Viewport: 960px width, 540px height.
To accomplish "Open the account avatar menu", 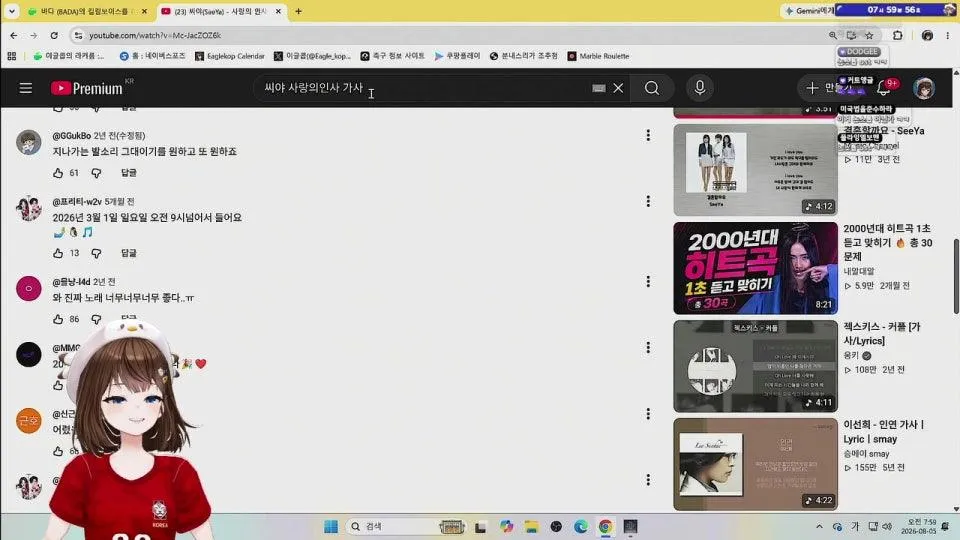I will coord(924,88).
